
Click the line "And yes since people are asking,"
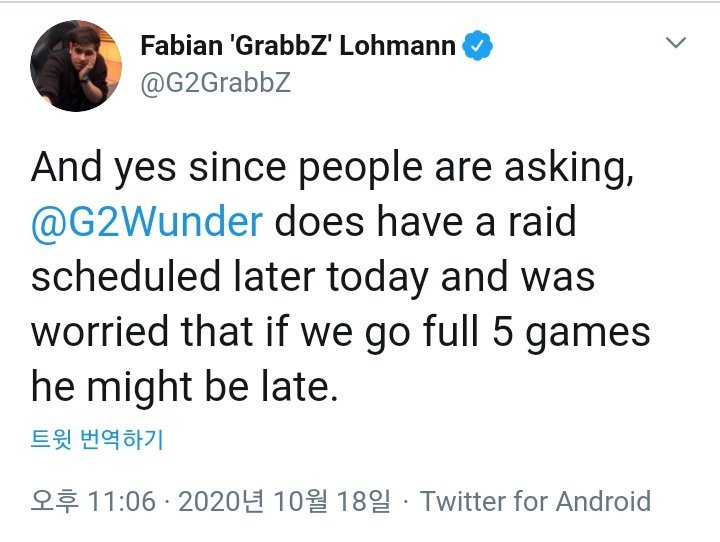(333, 167)
